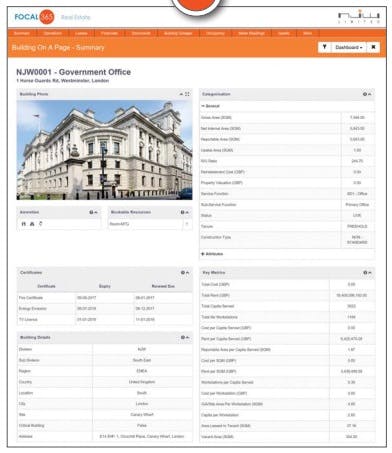Click the car parking amenity icon

[32, 224]
